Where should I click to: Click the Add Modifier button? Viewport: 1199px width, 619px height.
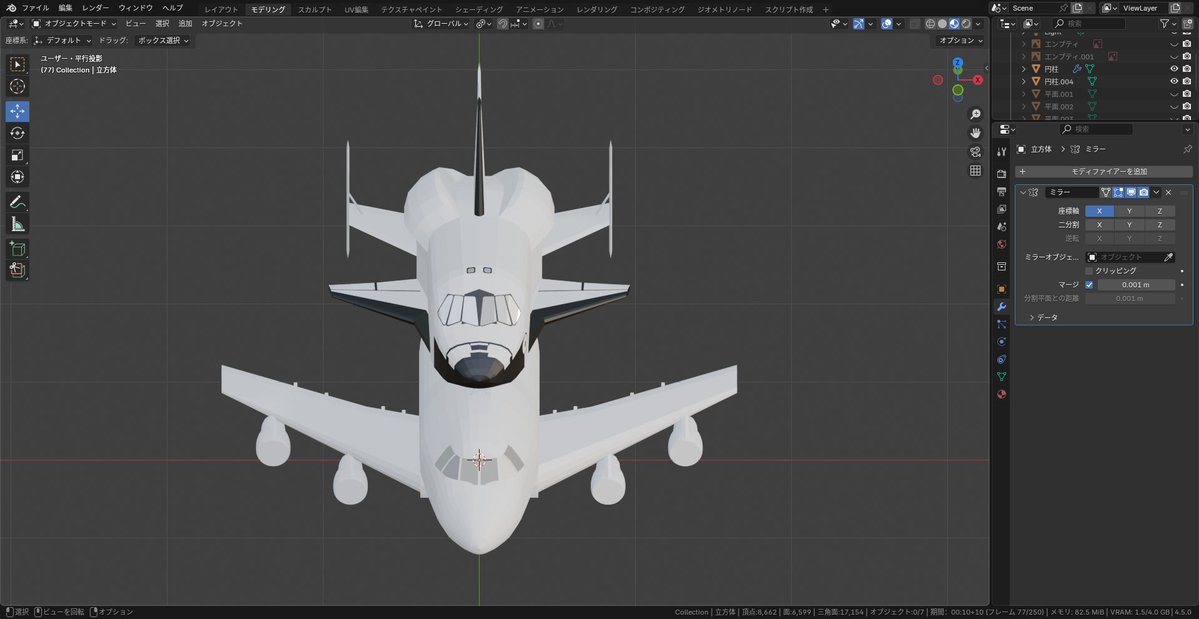pyautogui.click(x=1103, y=171)
